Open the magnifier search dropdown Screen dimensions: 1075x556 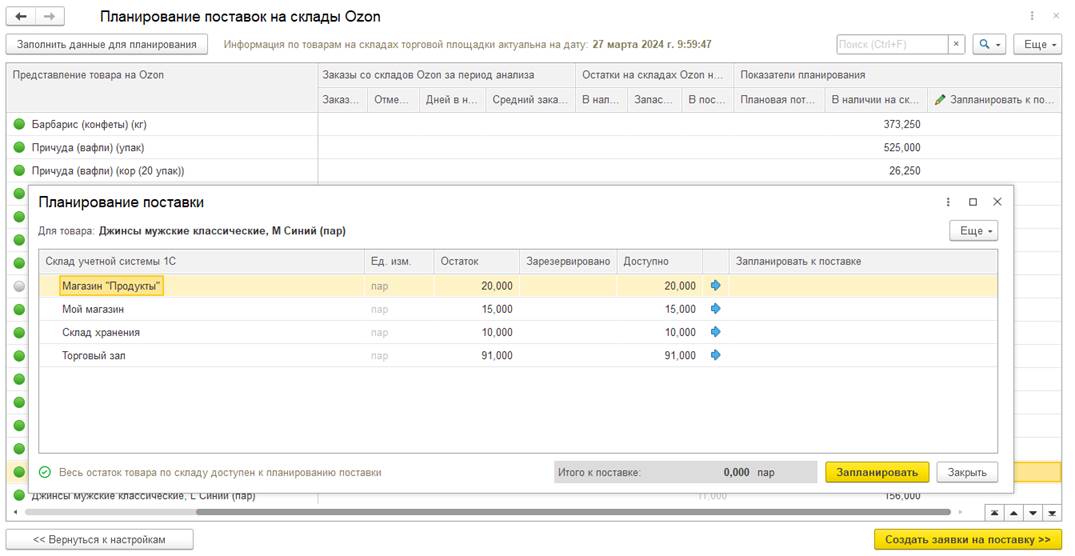click(x=989, y=44)
